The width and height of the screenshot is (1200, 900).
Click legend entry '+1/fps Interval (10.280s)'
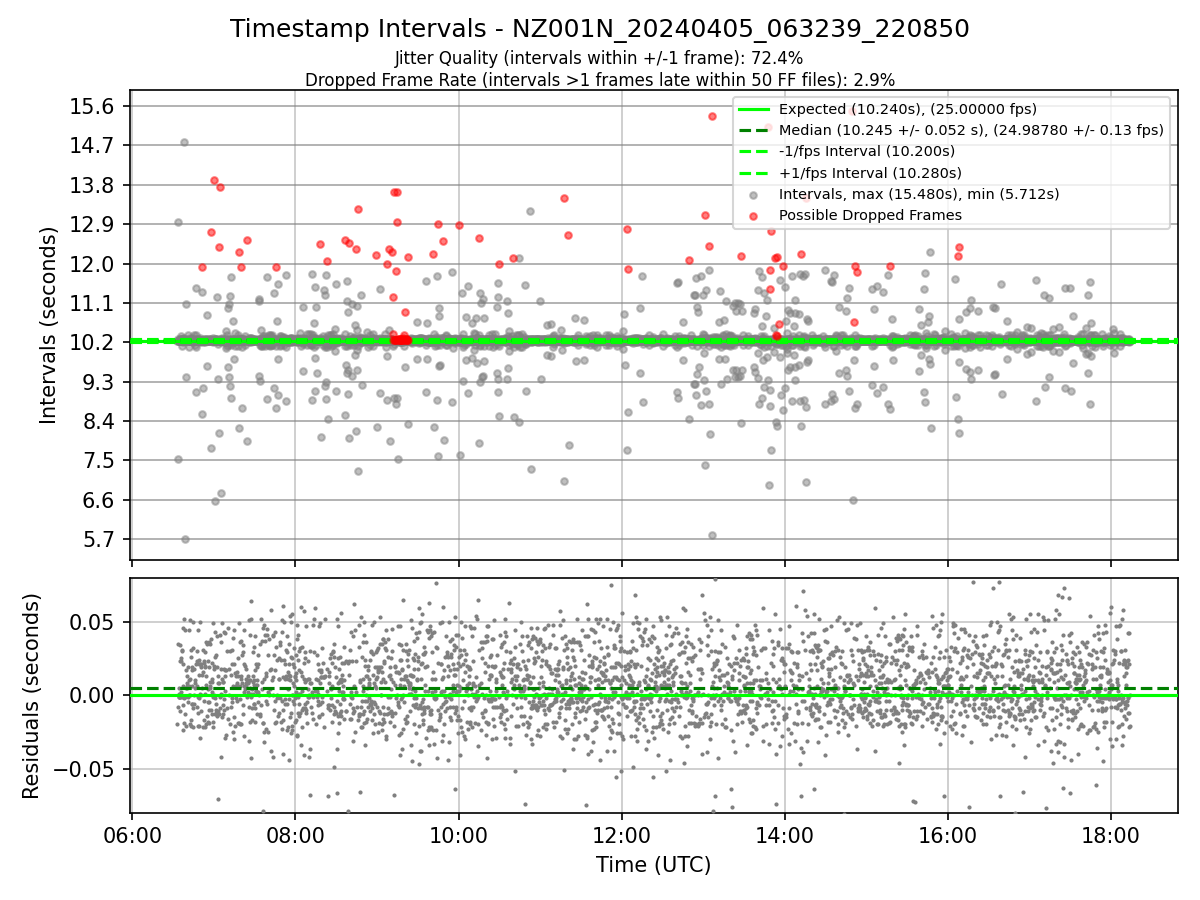pos(868,172)
